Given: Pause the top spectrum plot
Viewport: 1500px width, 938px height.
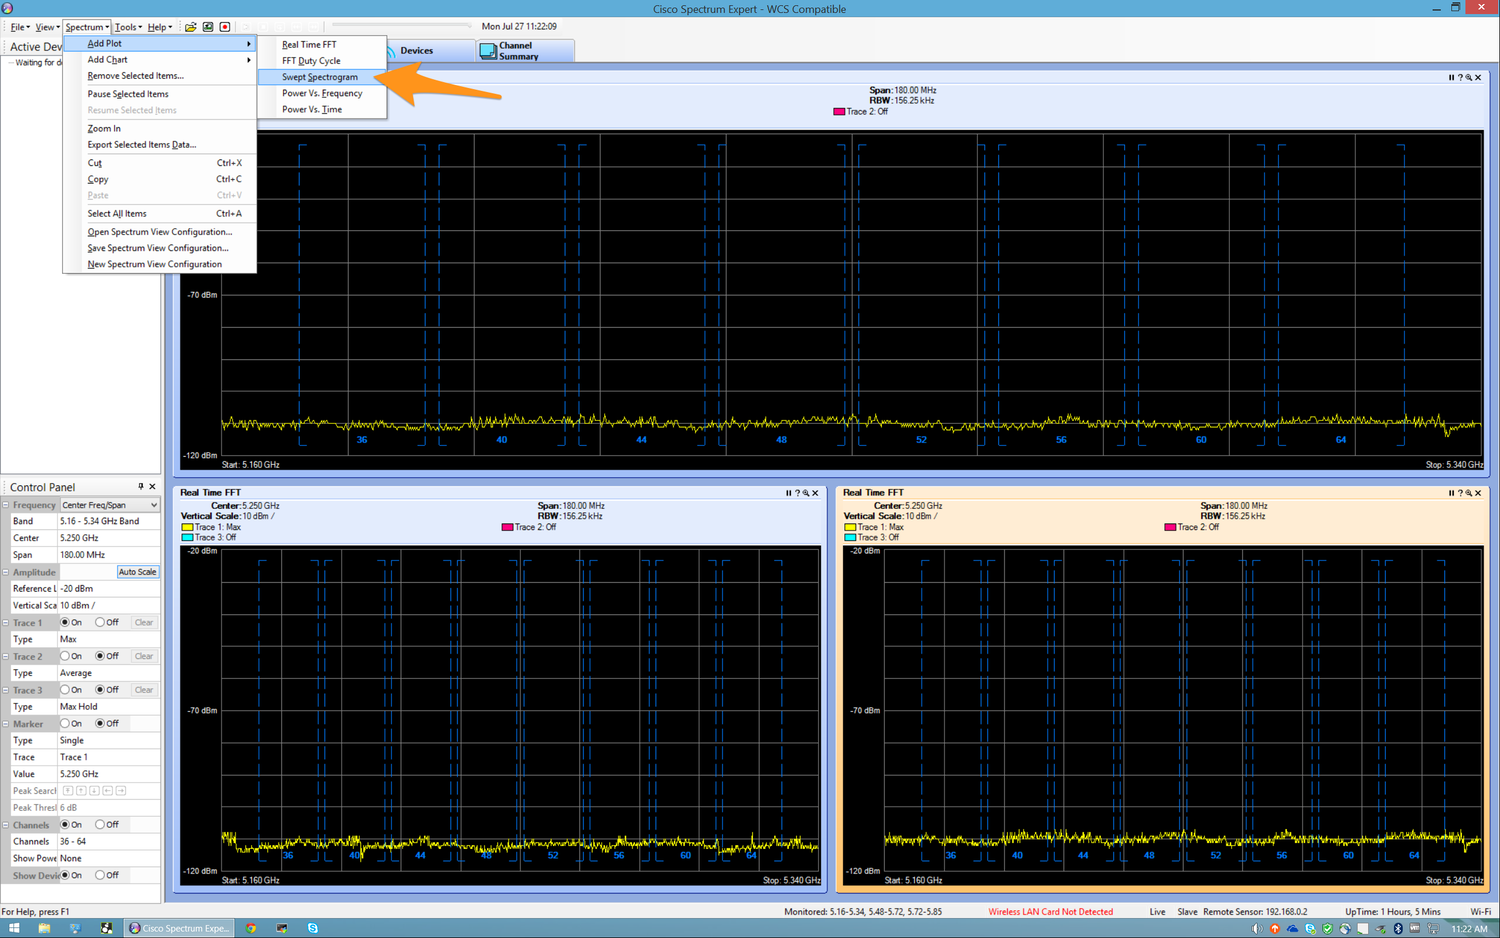Looking at the screenshot, I should pos(1451,77).
